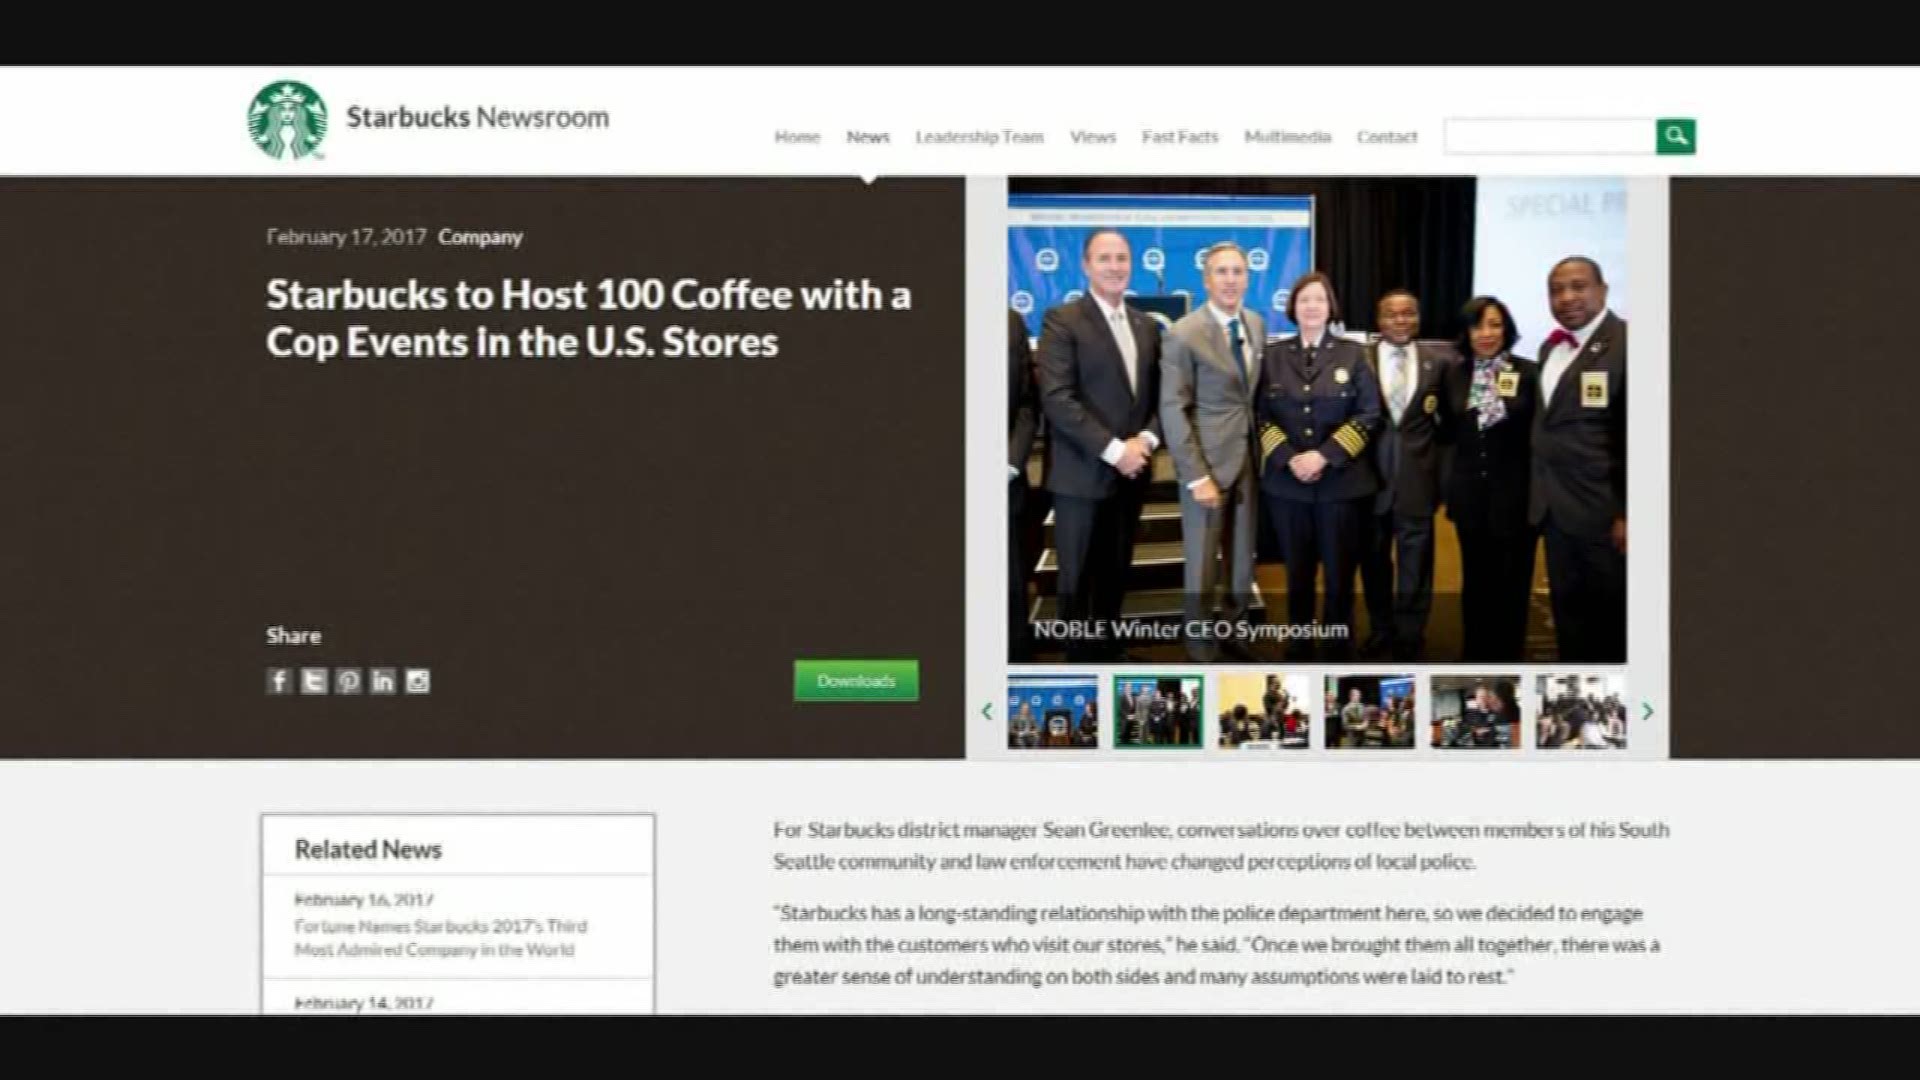The image size is (1920, 1080).
Task: Open Starbucks Newsroom title link
Action: (477, 117)
